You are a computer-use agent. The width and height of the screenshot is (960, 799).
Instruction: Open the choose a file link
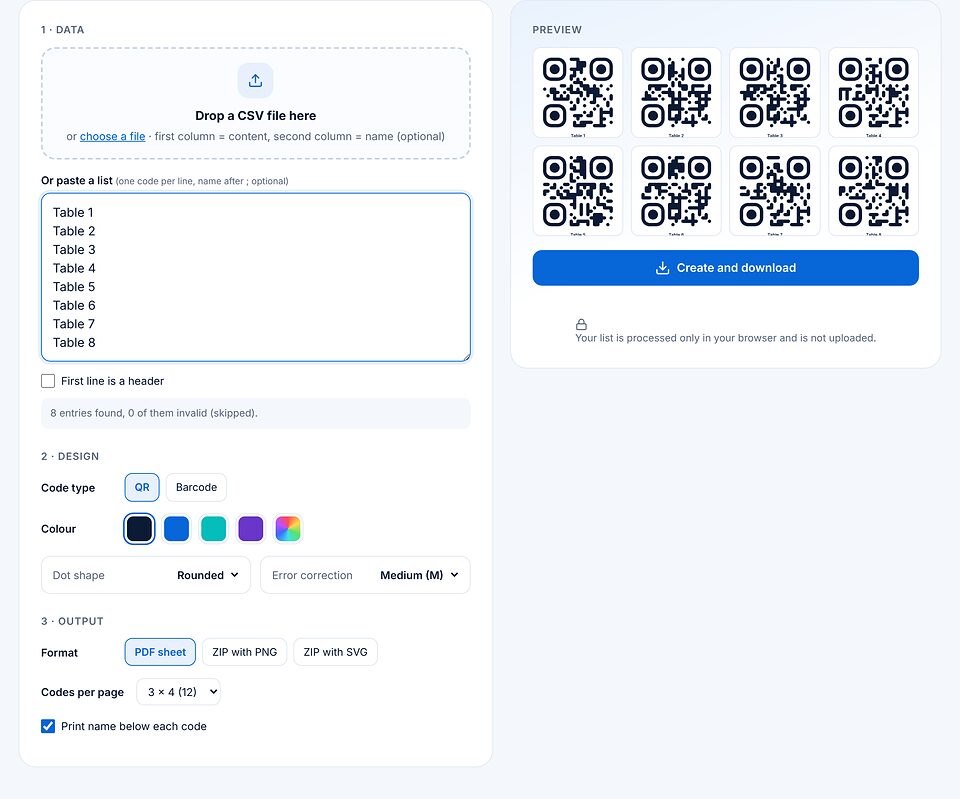coord(113,137)
